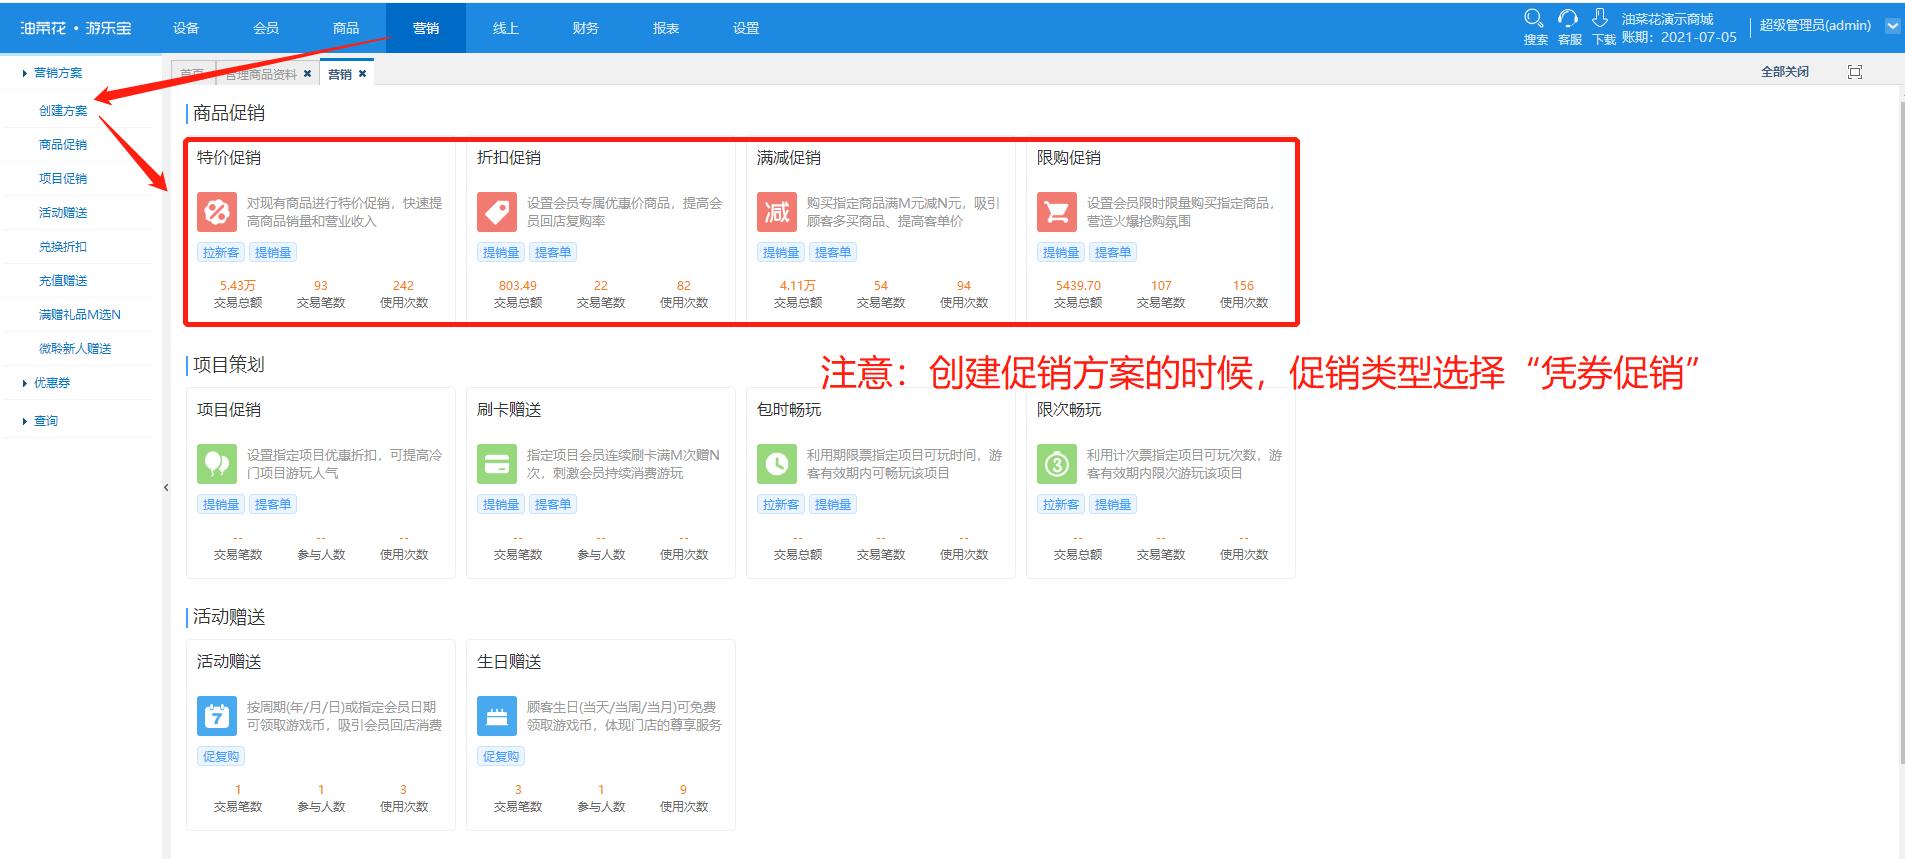The width and height of the screenshot is (1905, 859).
Task: Click the 5439.70 transaction total value
Action: 1078,286
